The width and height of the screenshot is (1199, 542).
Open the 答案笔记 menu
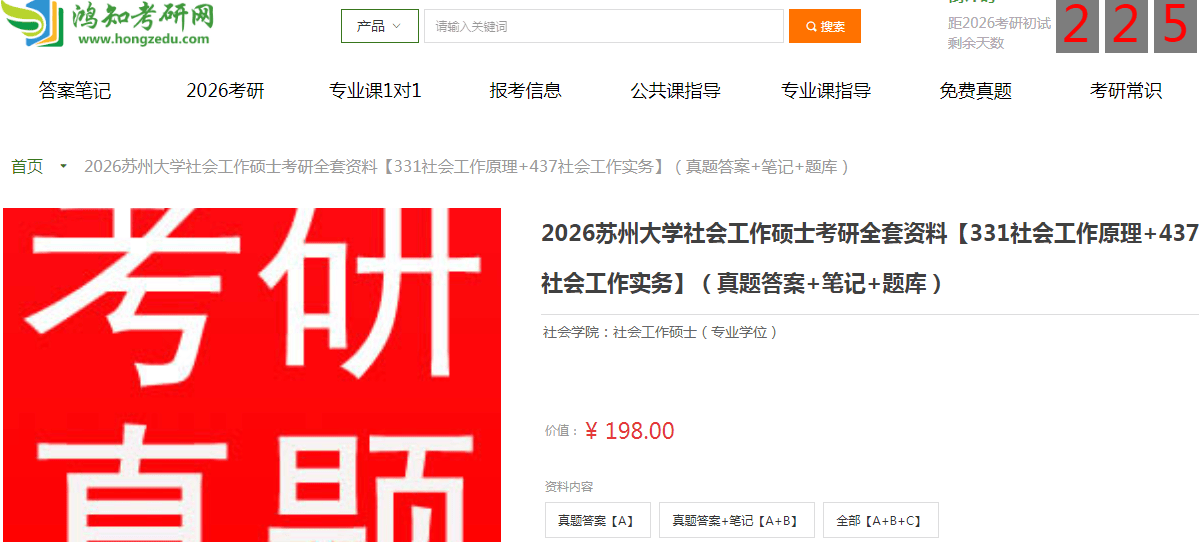tap(75, 91)
